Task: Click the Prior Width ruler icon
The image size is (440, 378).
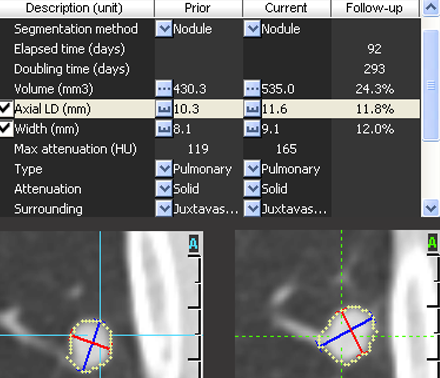Action: coord(164,129)
